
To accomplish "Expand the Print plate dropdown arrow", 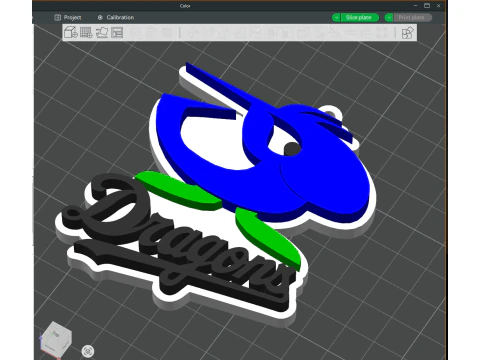I will click(x=389, y=18).
